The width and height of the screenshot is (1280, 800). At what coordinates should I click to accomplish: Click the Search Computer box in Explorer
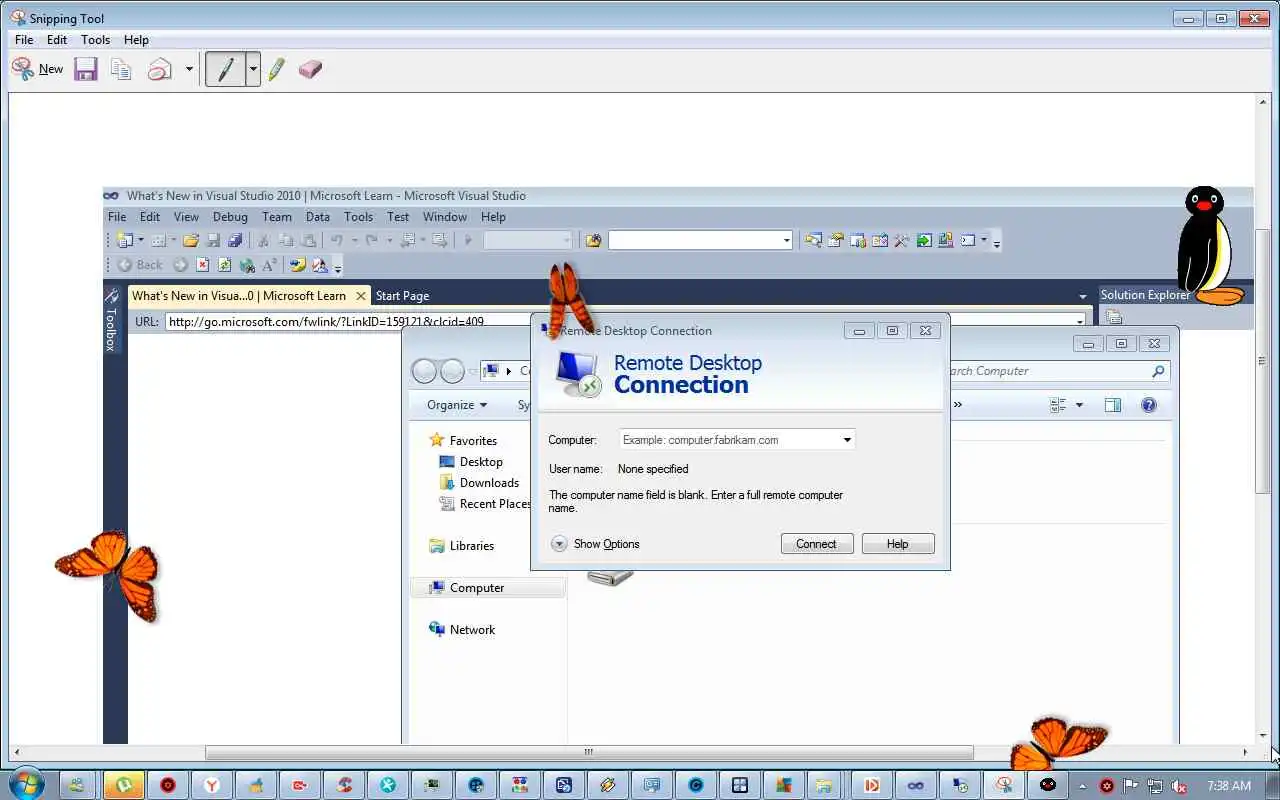coord(1058,371)
